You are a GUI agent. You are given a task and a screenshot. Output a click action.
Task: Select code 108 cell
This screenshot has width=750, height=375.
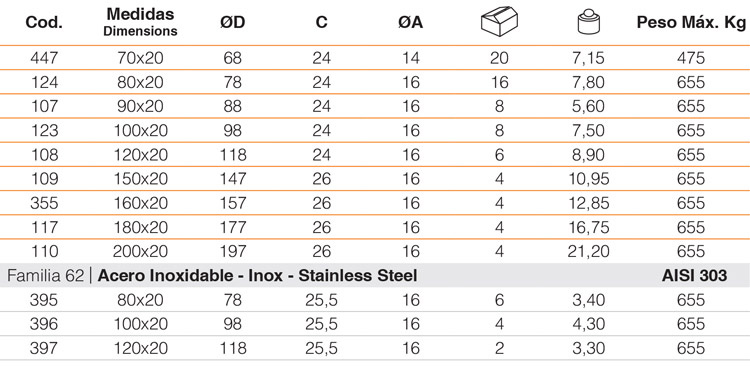[x=44, y=154]
